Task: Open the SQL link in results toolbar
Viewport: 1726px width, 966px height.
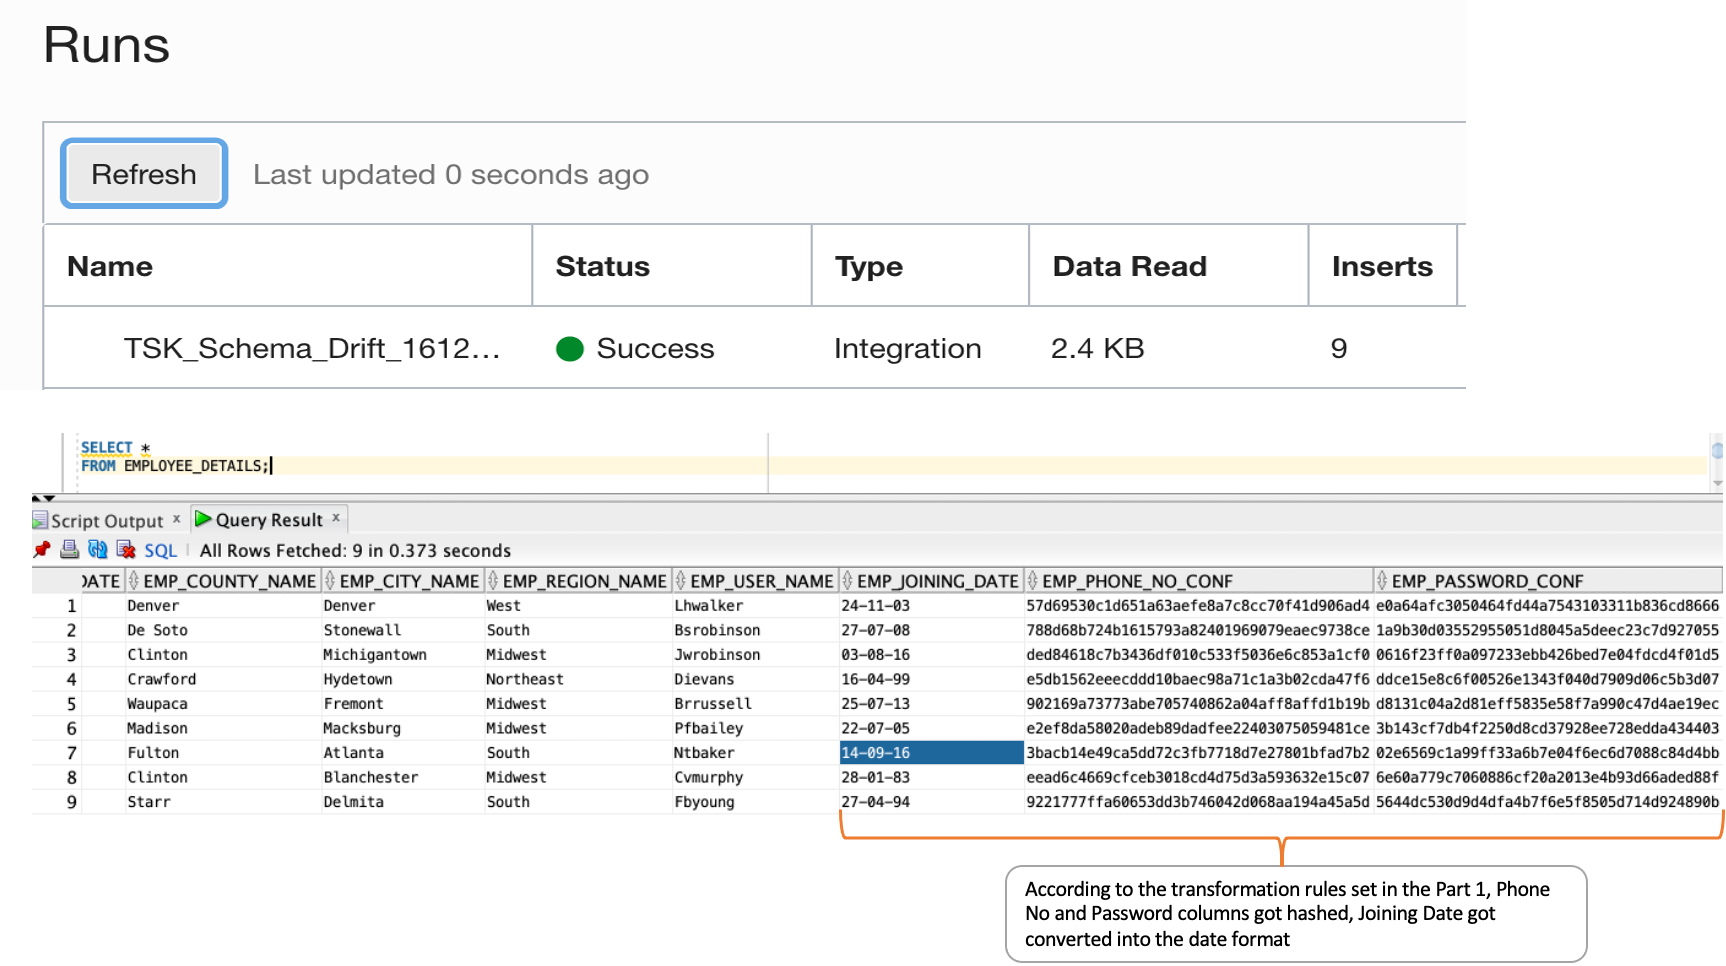Action: 160,551
